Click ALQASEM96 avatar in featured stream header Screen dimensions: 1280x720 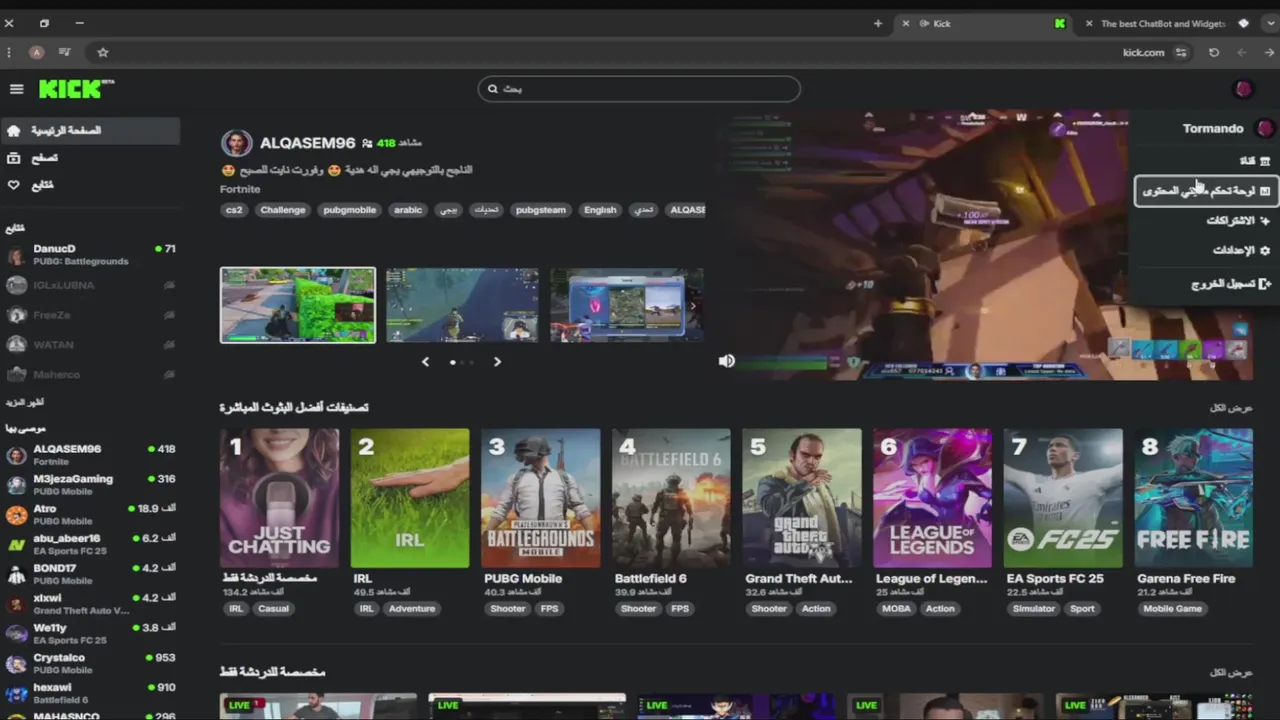click(236, 144)
